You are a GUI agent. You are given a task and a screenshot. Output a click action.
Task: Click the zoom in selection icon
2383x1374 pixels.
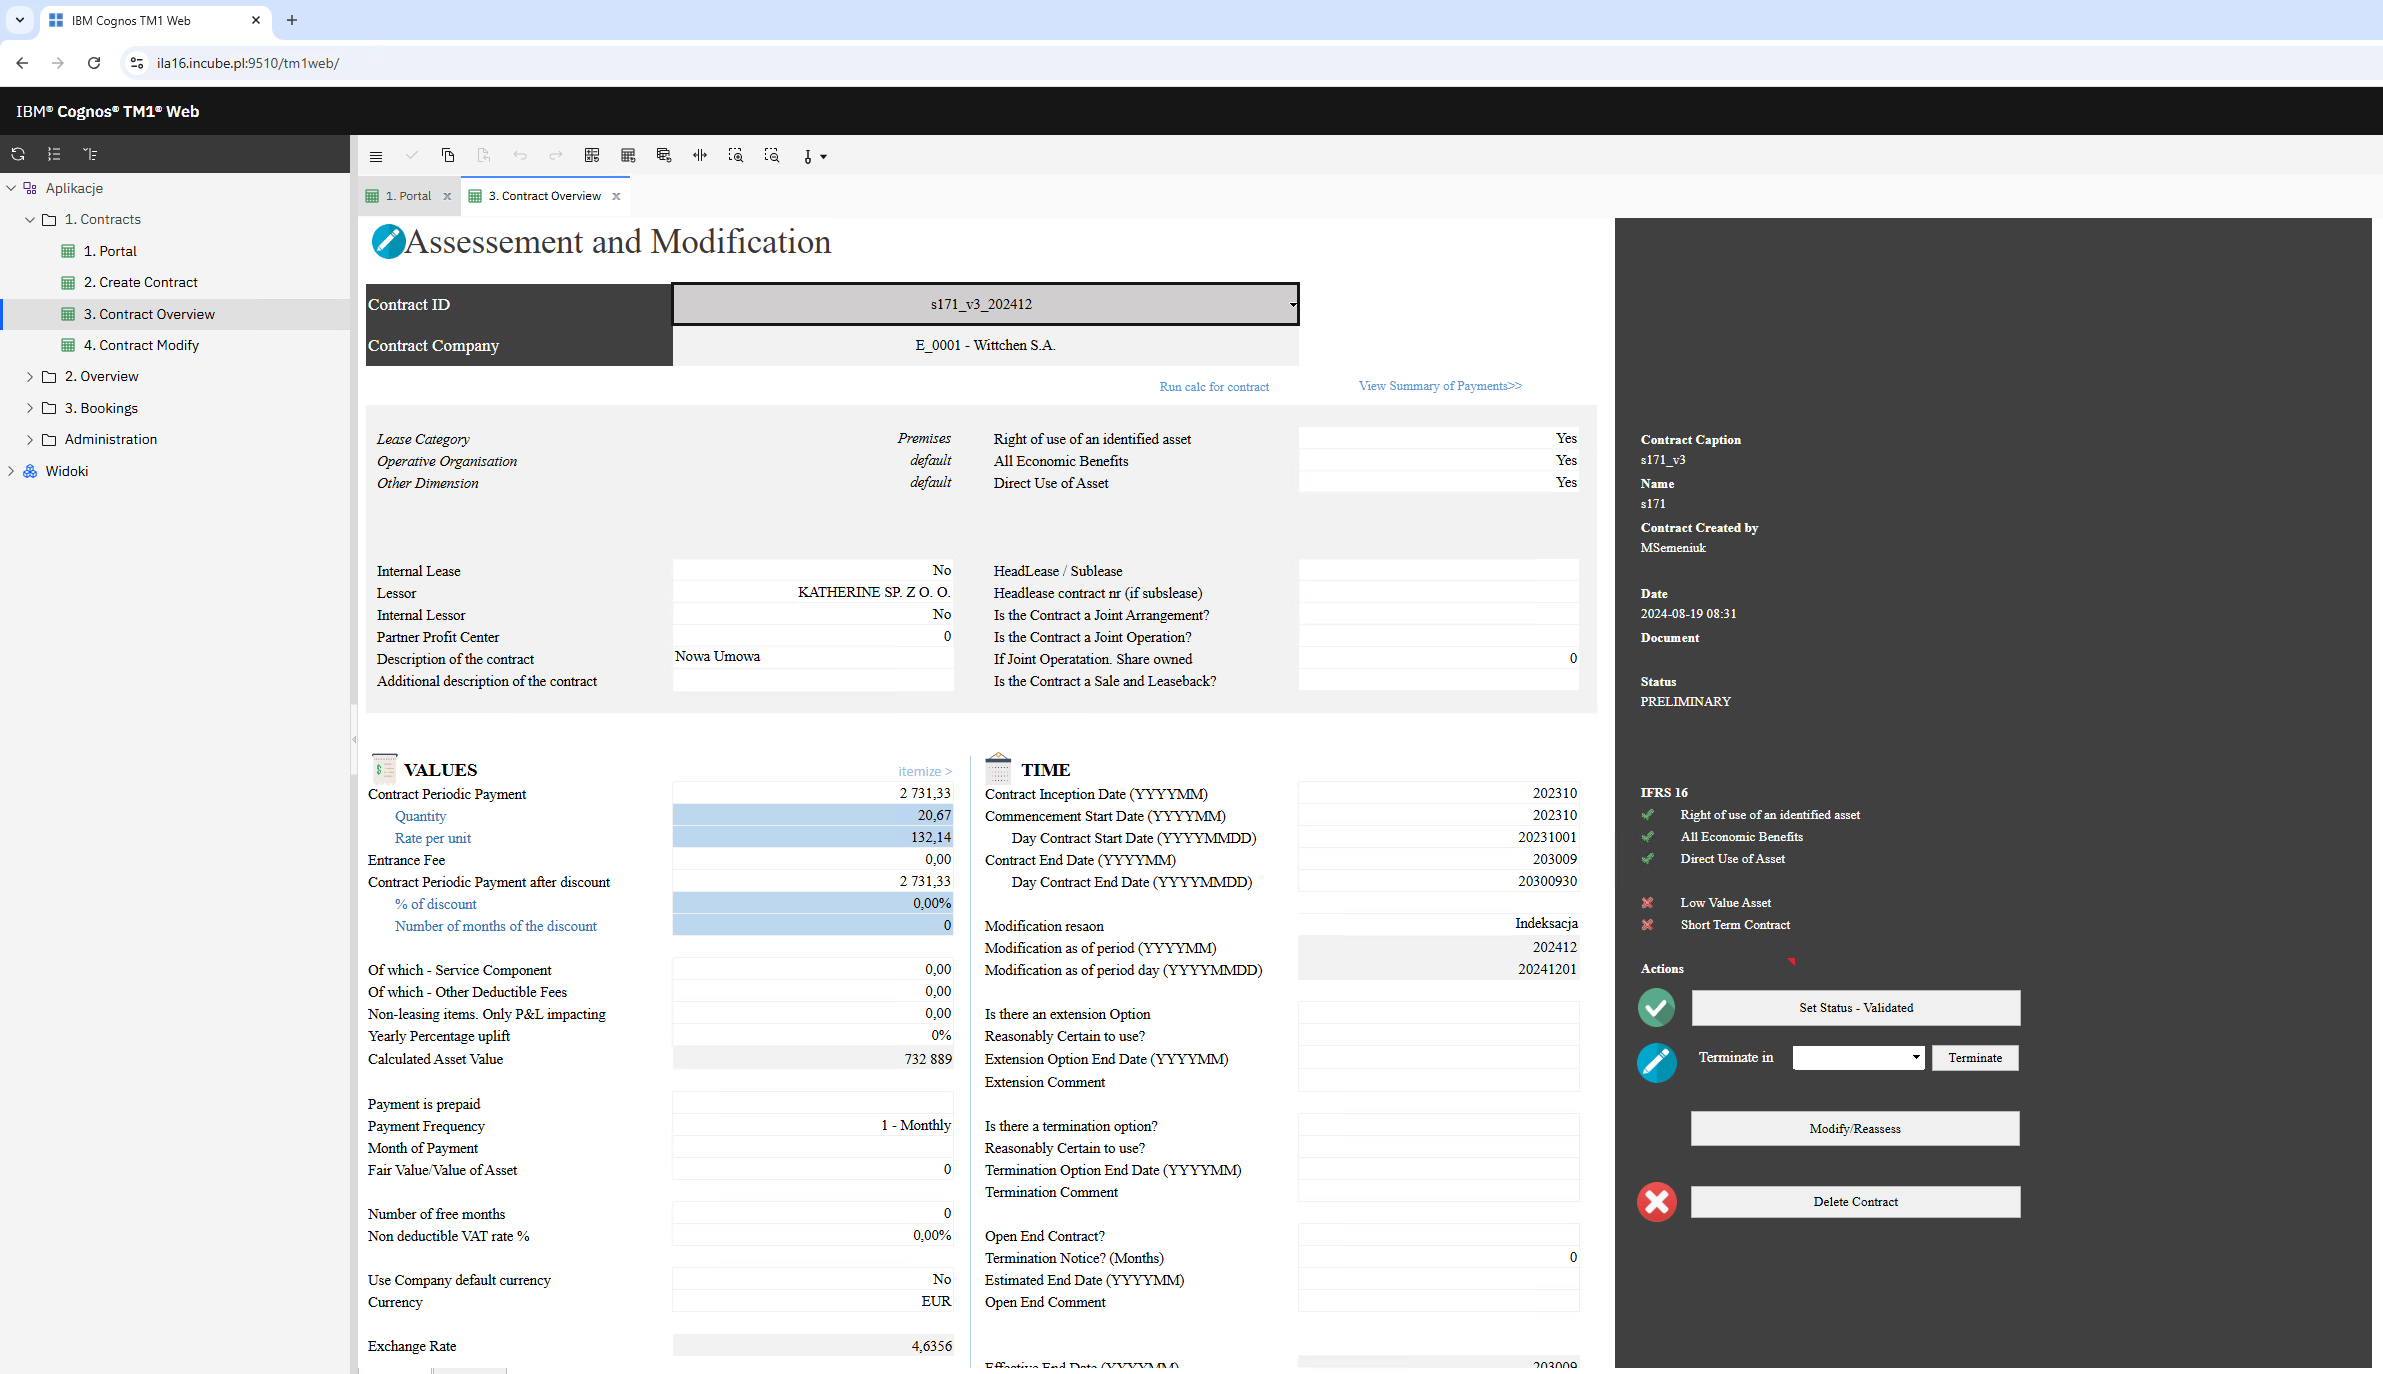[x=736, y=155]
